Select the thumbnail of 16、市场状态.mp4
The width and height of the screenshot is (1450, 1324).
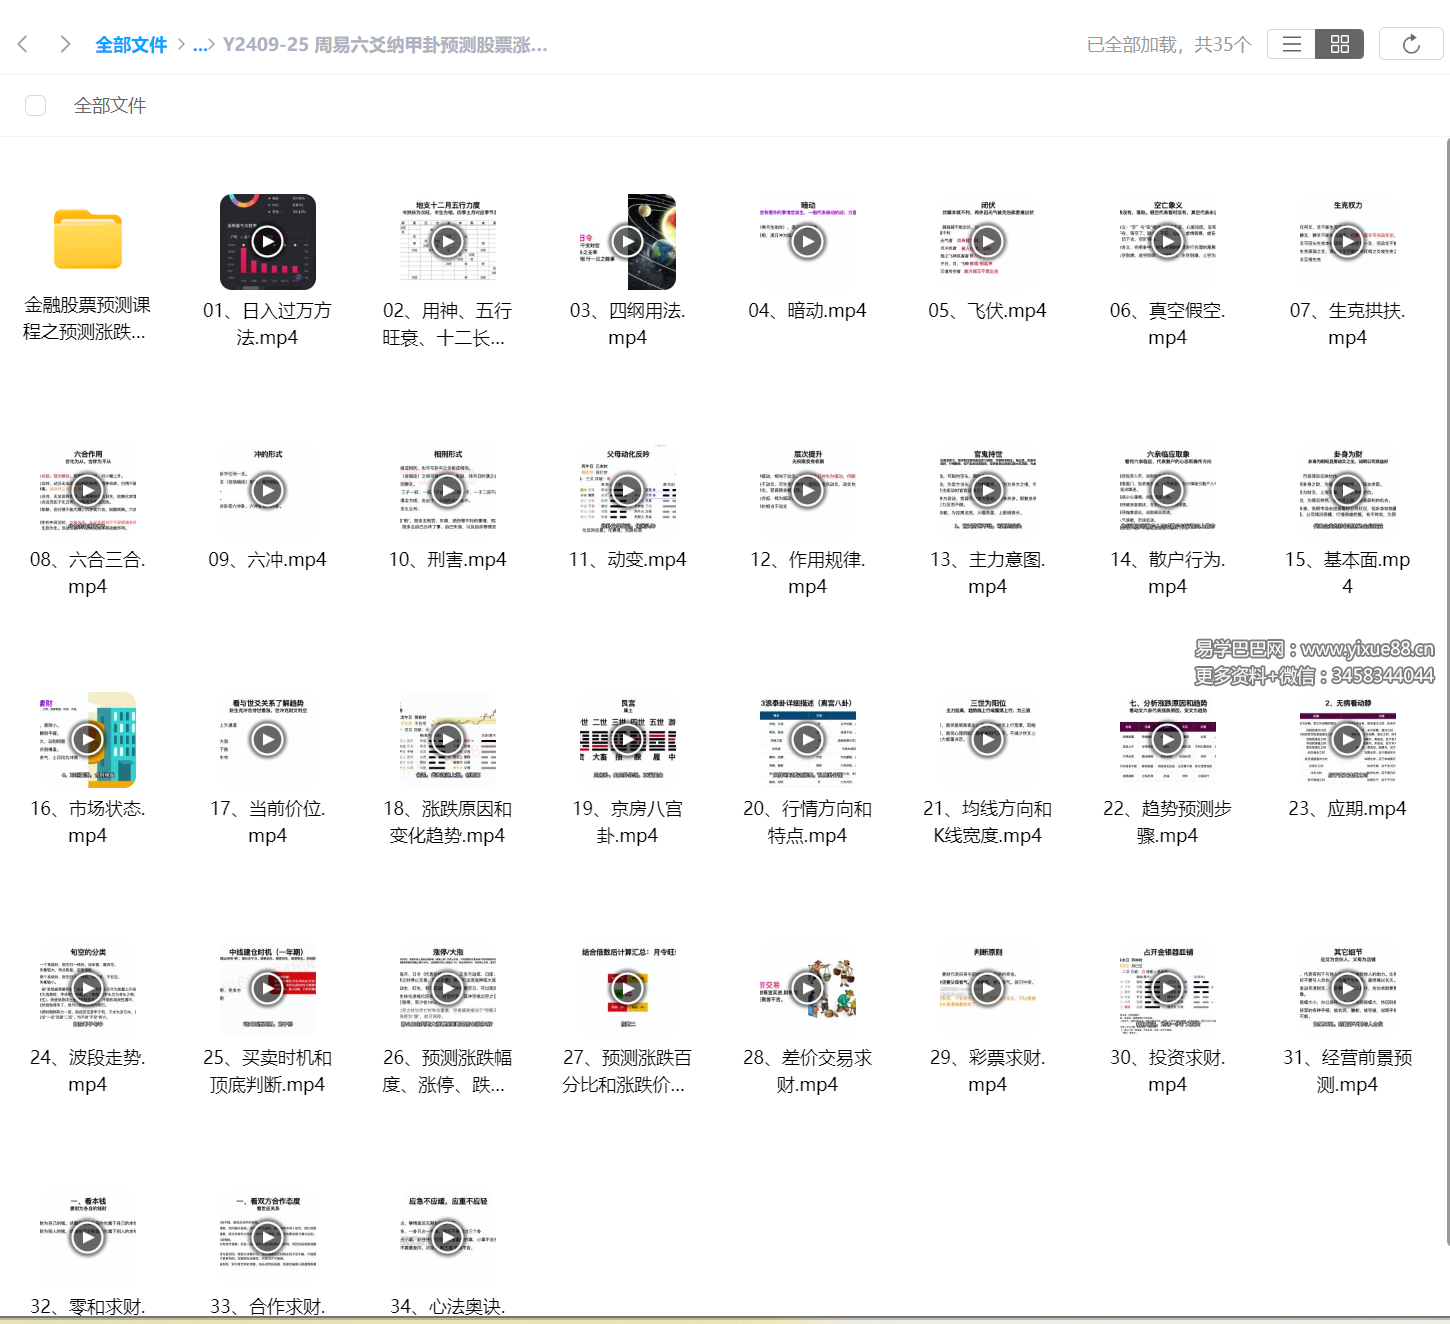pos(87,740)
